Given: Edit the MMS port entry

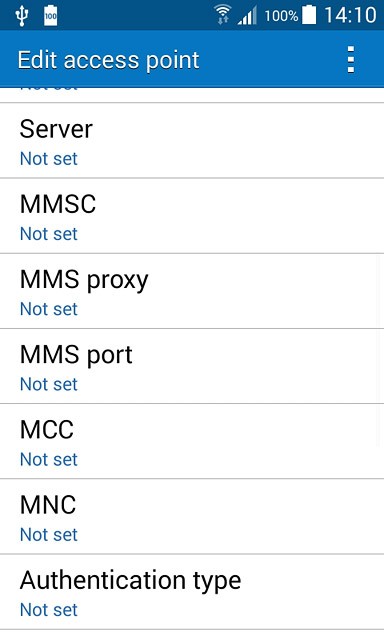Looking at the screenshot, I should pyautogui.click(x=192, y=366).
